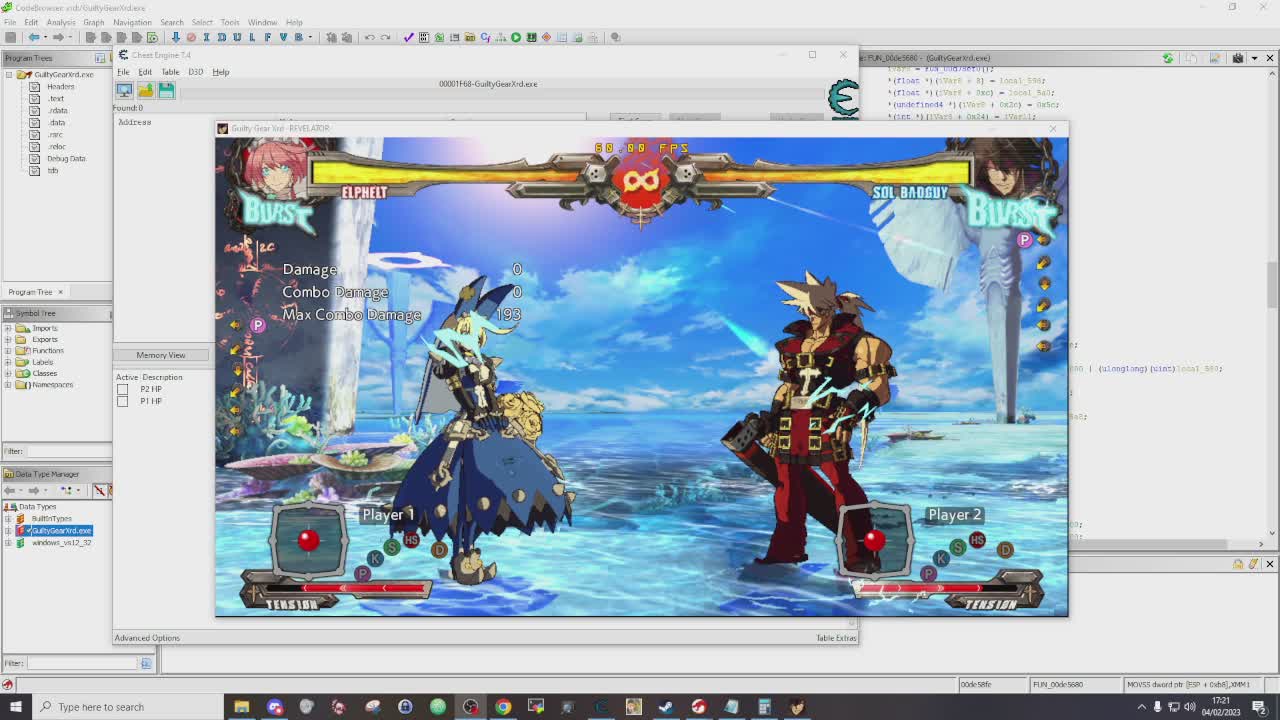Select the 'F' function navigation icon
The width and height of the screenshot is (1280, 720).
(267, 37)
